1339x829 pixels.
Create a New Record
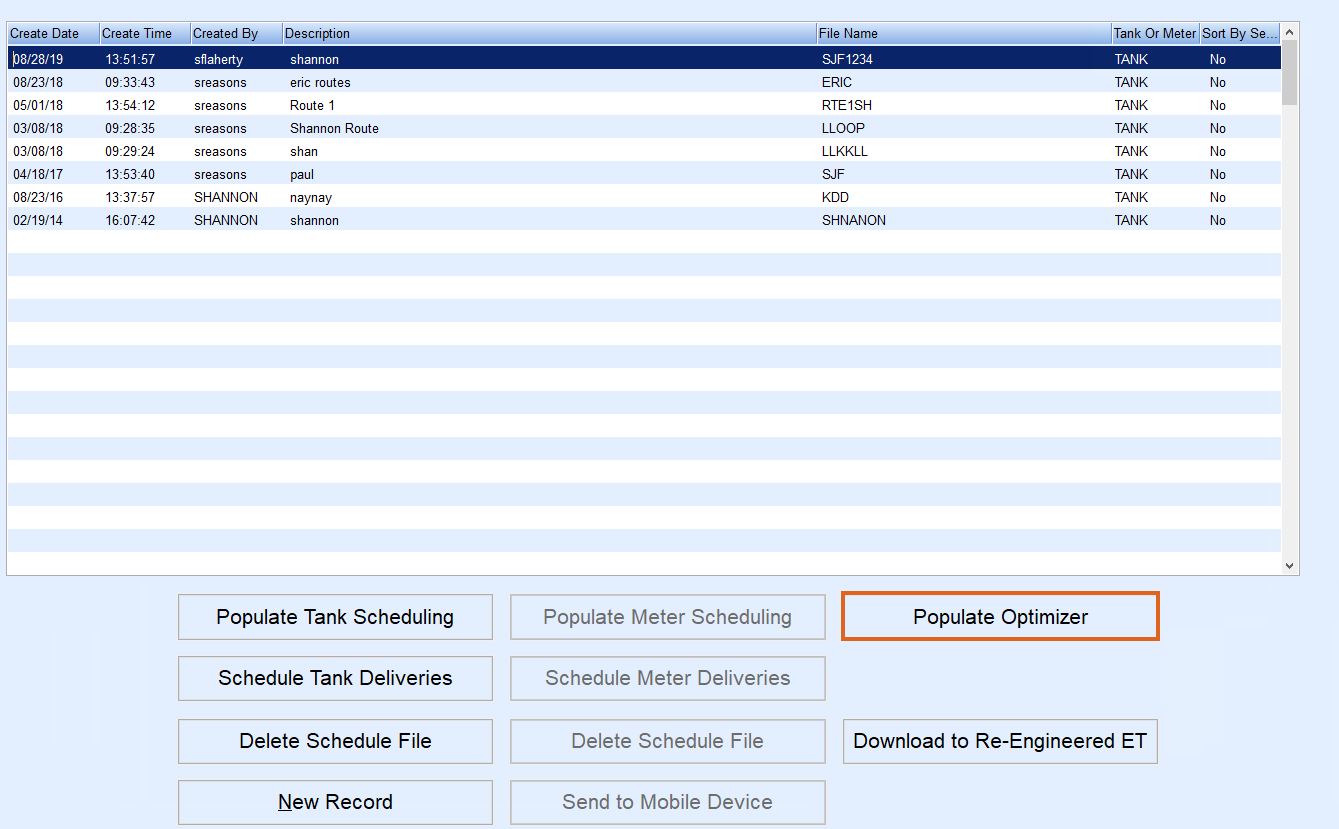[x=335, y=802]
